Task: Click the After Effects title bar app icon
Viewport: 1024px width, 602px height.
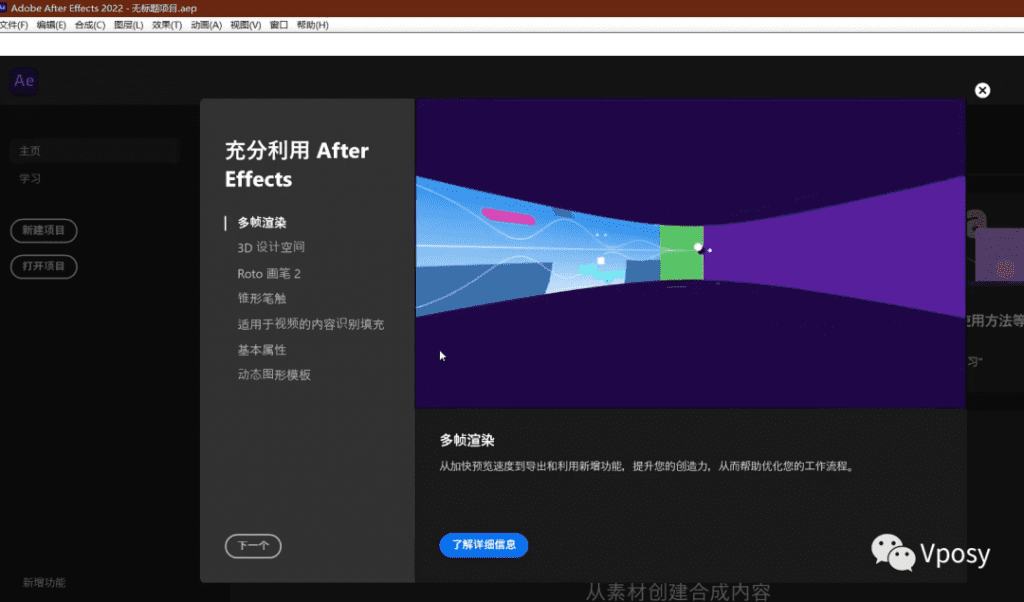Action: (4, 8)
